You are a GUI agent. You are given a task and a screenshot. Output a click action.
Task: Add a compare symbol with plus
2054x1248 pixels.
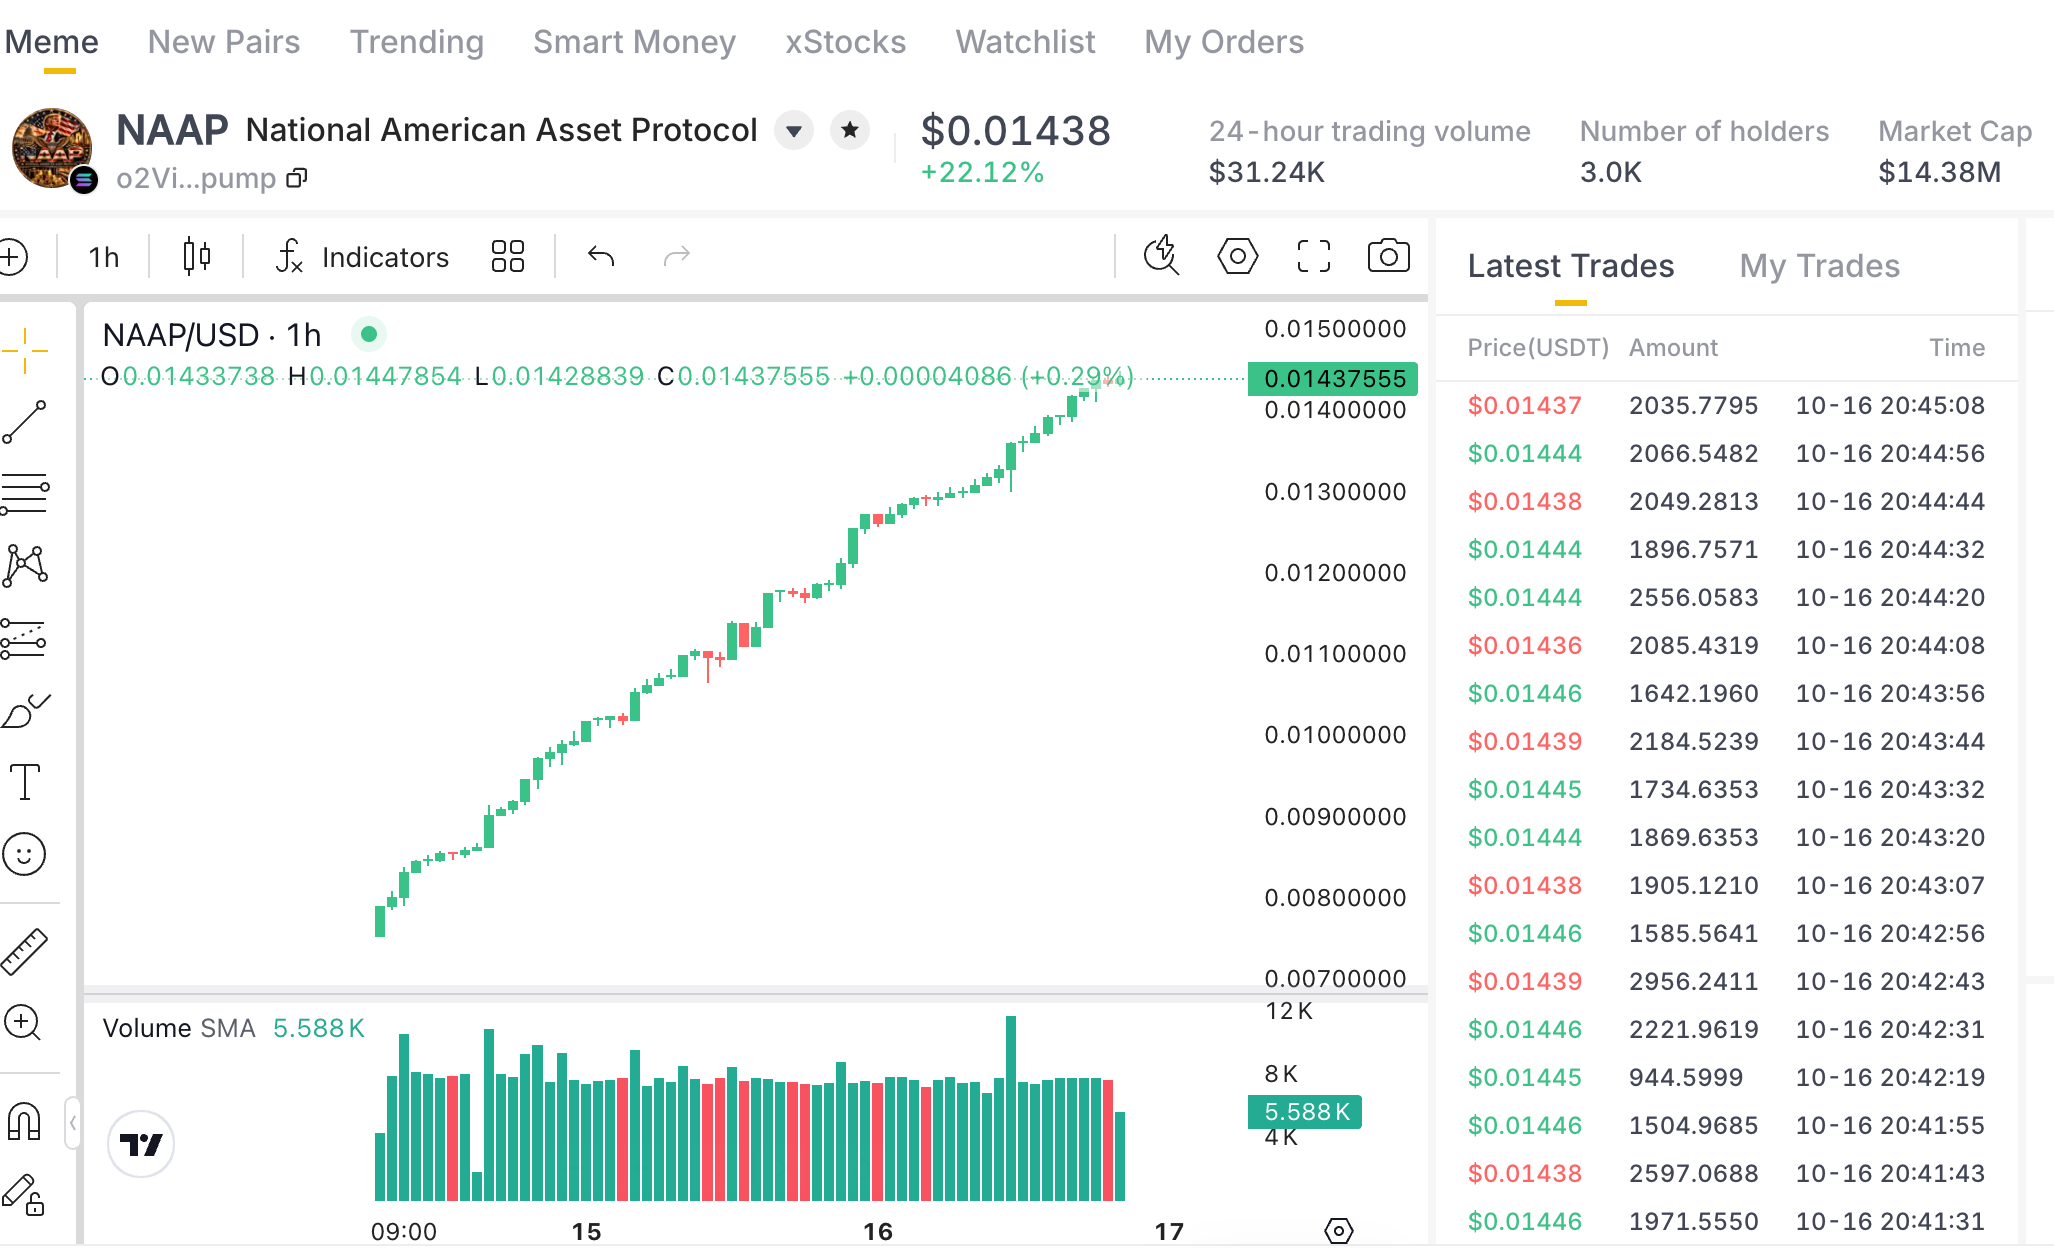click(x=13, y=257)
